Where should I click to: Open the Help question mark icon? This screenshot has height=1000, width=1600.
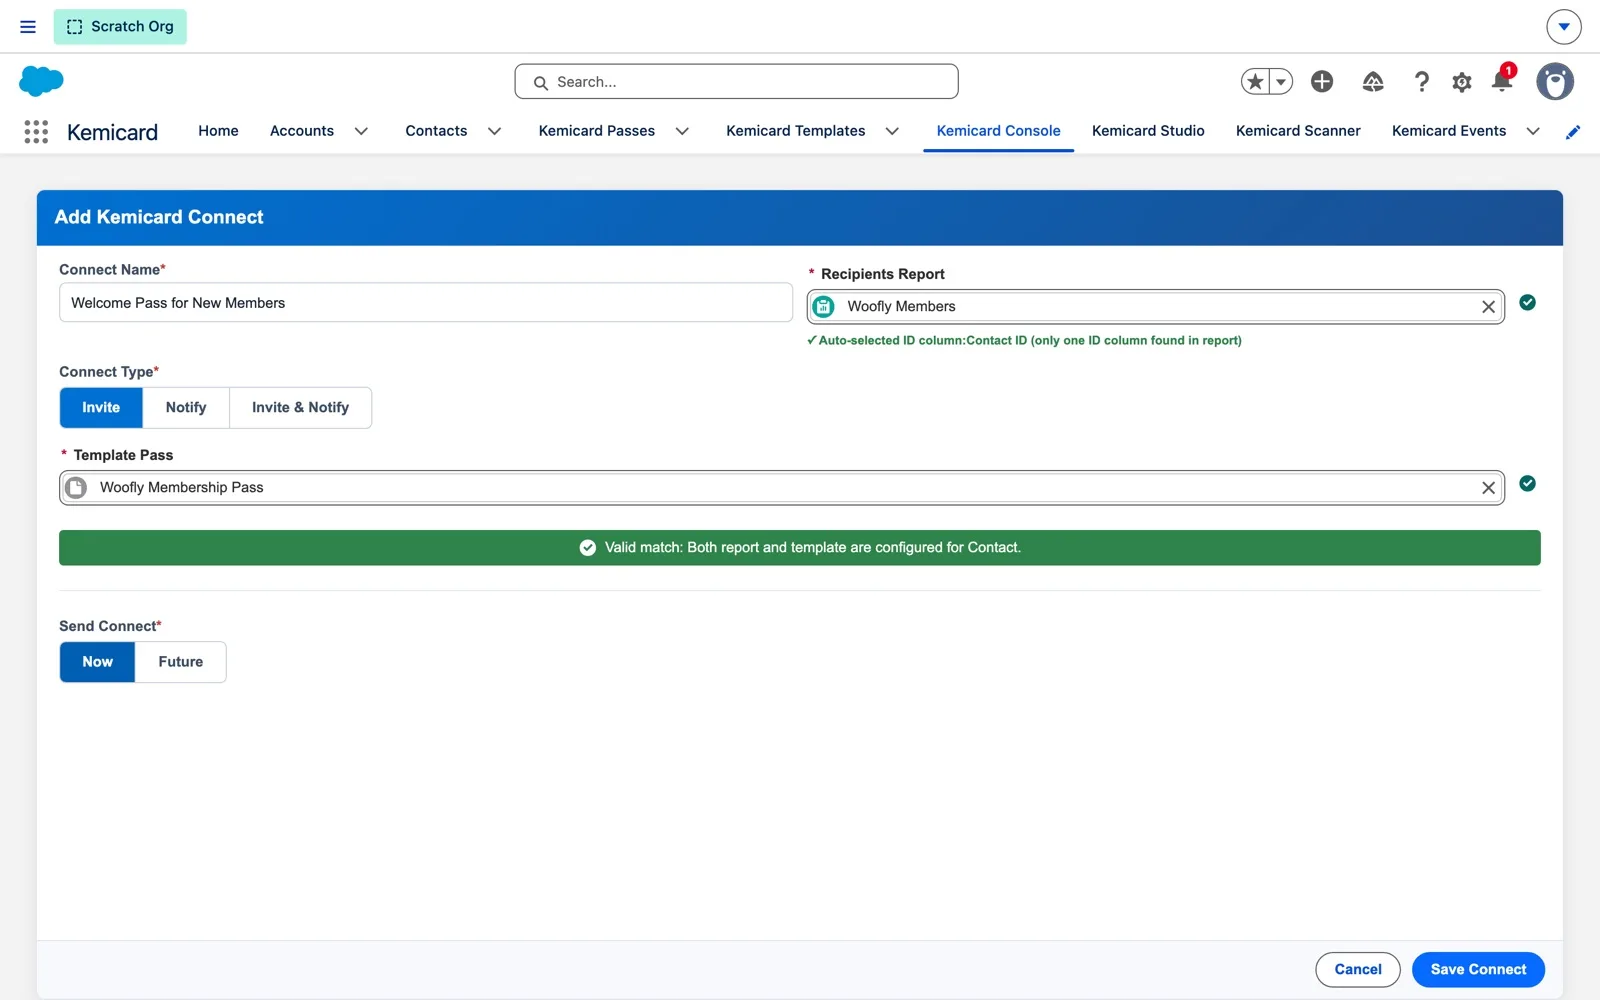[1421, 82]
